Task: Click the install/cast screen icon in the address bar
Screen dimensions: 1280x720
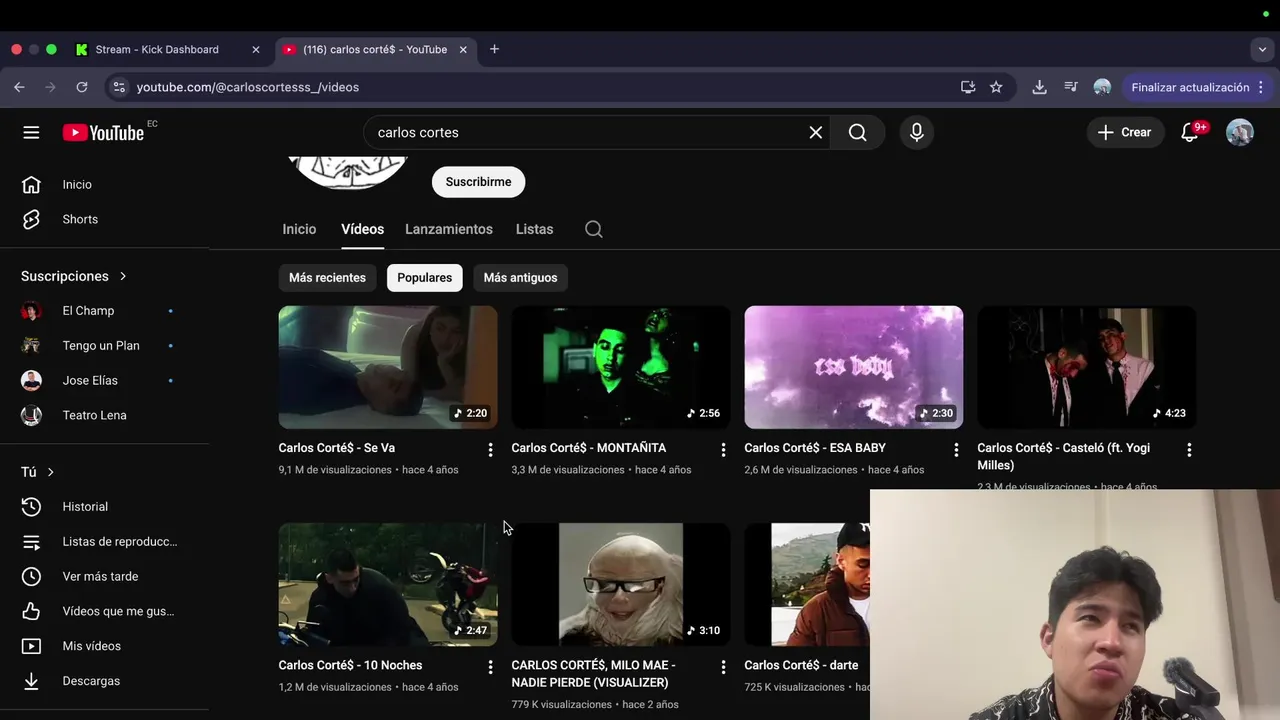Action: [x=968, y=87]
